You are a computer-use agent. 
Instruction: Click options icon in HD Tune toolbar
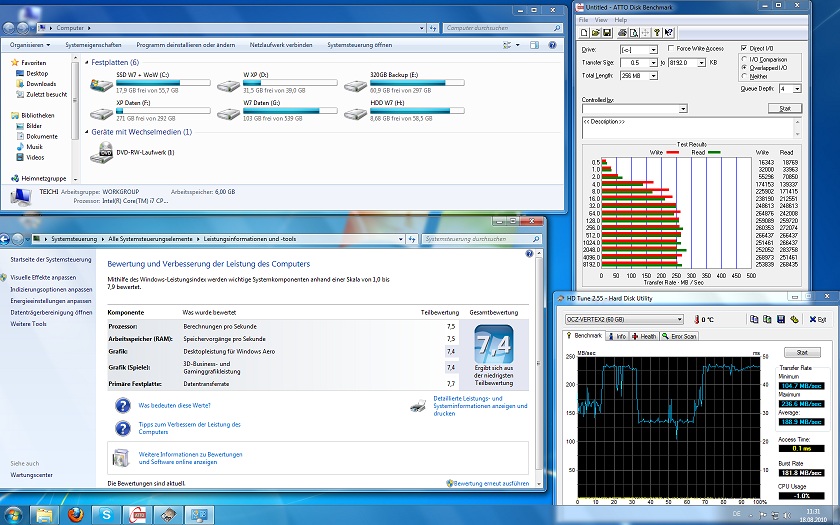pyautogui.click(x=794, y=319)
